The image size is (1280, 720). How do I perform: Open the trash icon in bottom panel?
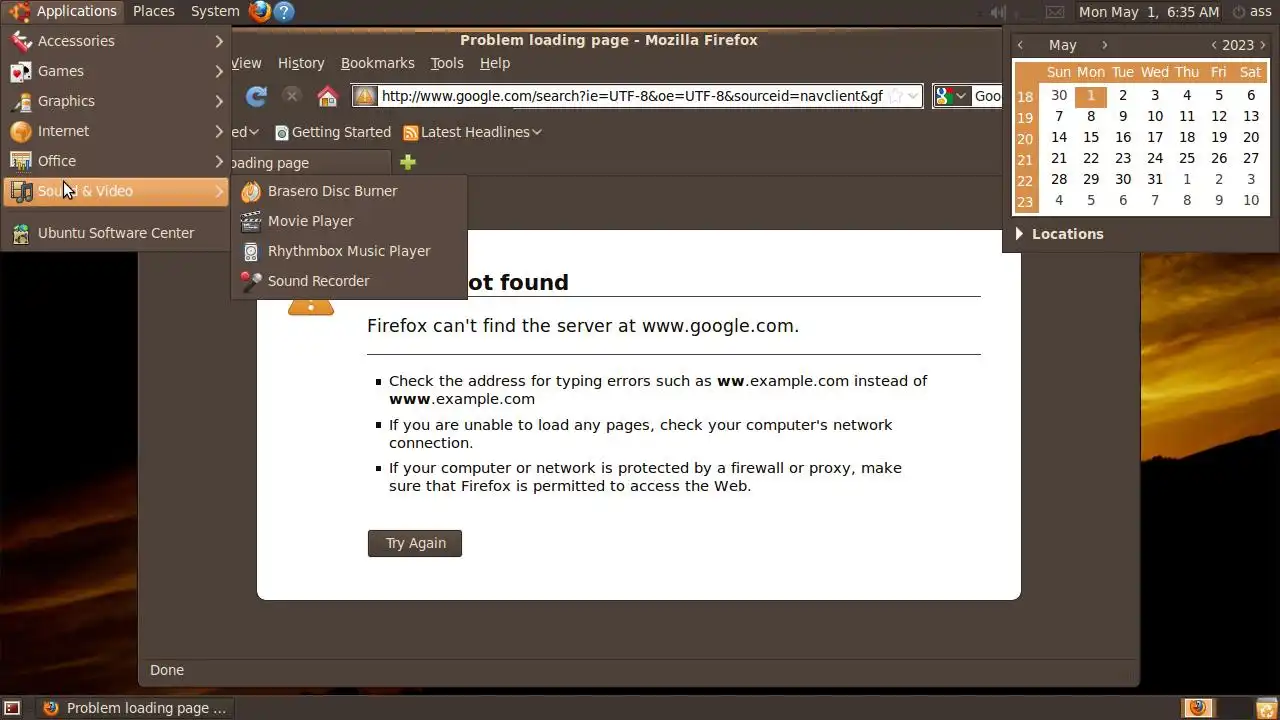pos(1266,708)
